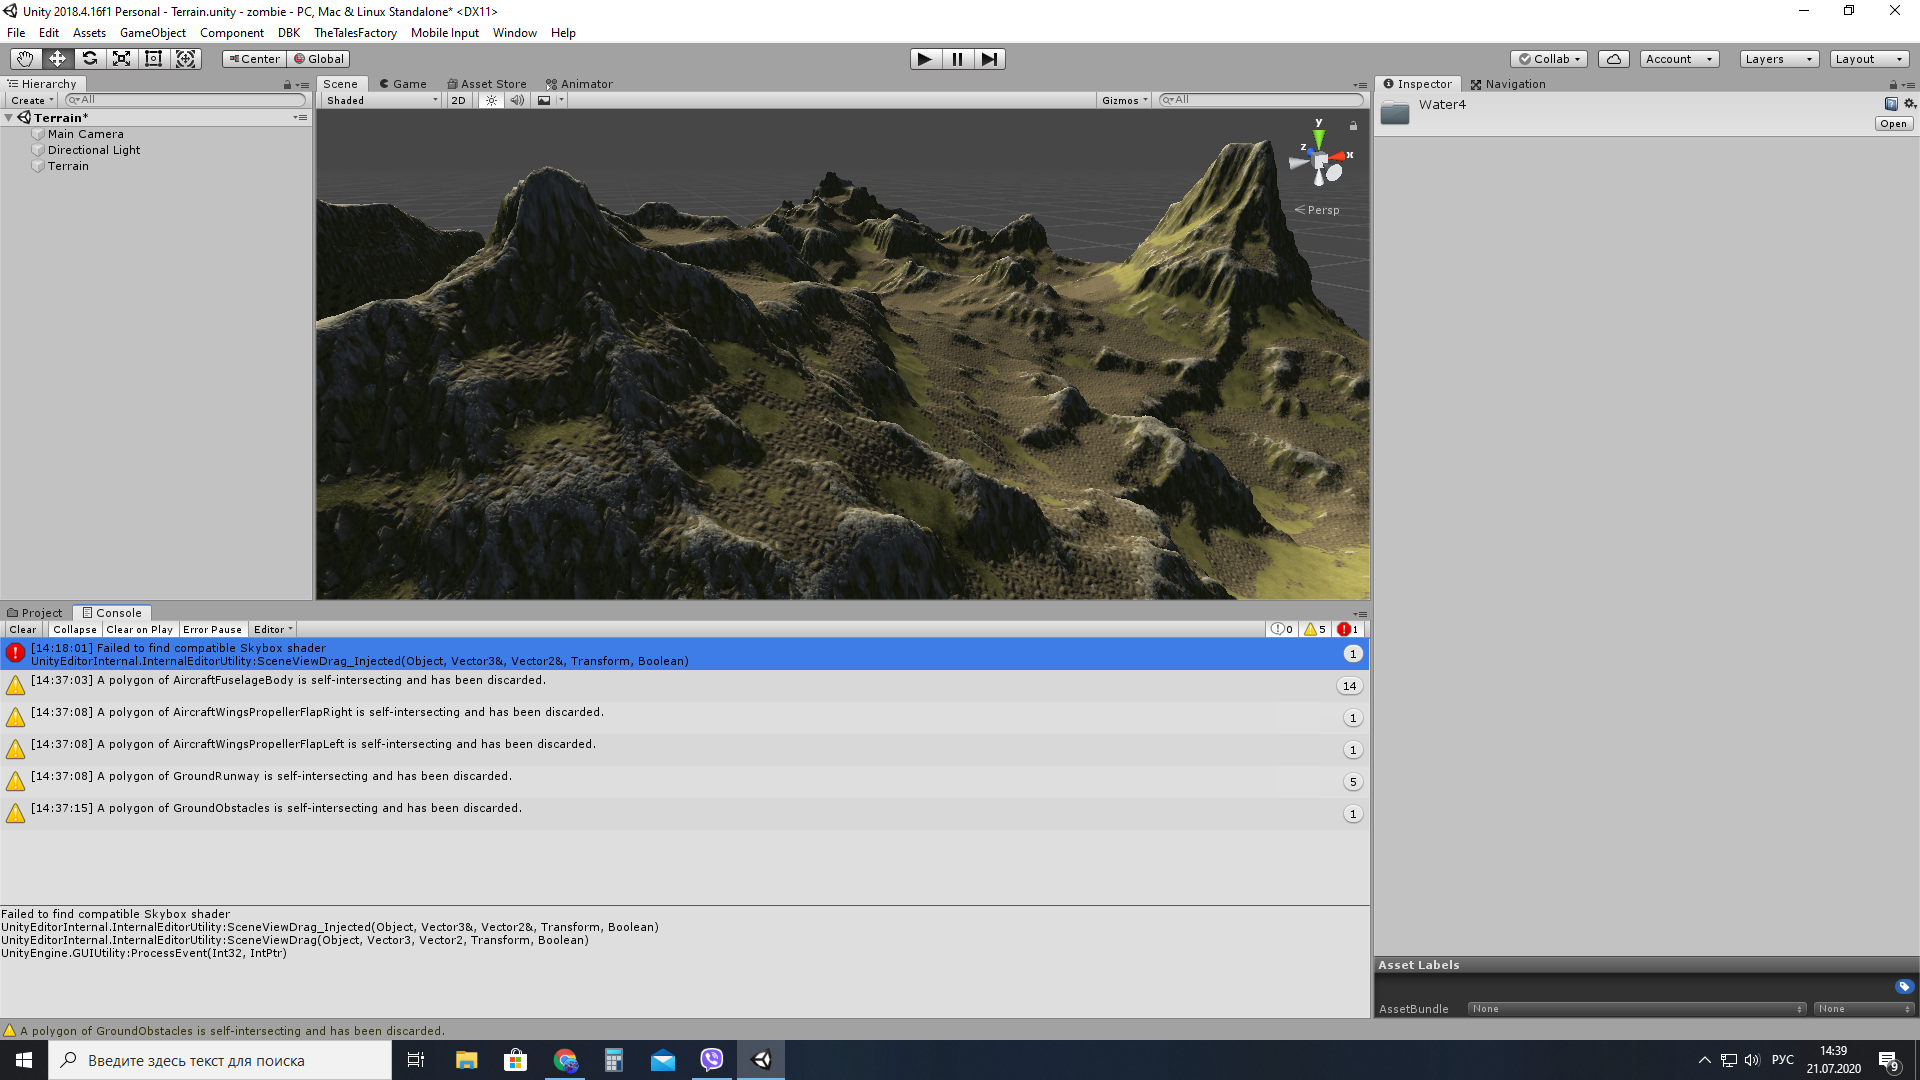
Task: Open the Inspector settings gear icon
Action: (1909, 104)
